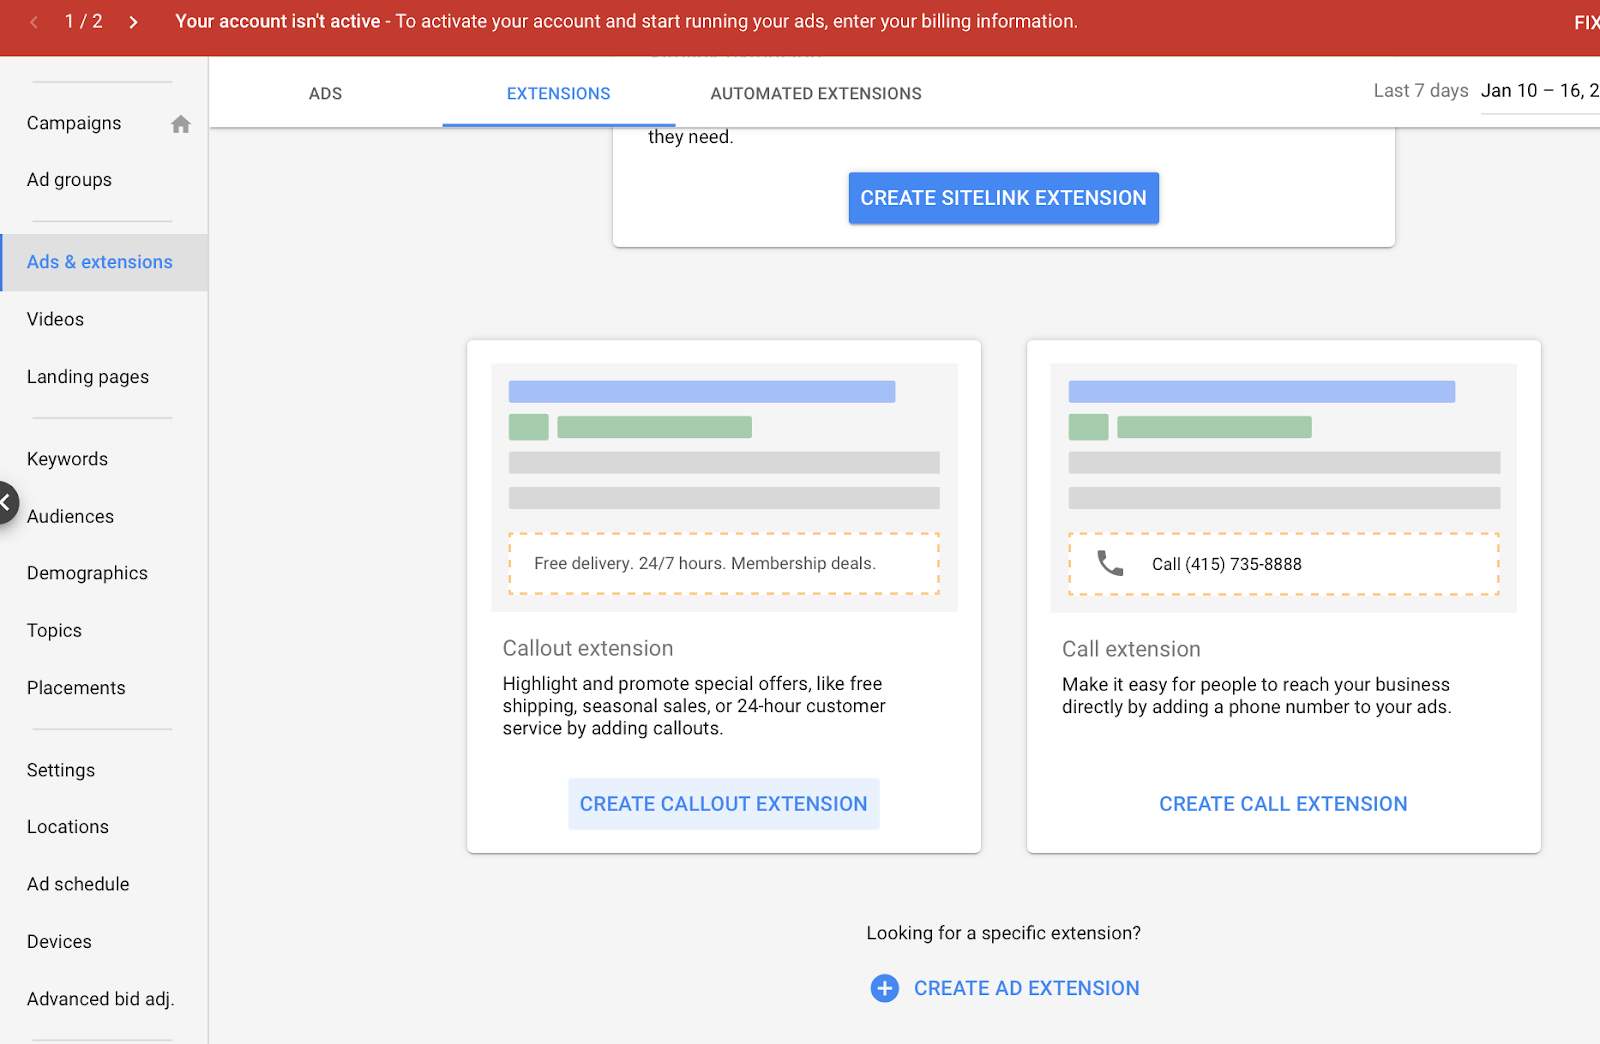The image size is (1600, 1044).
Task: Open Ad groups in the sidebar
Action: (x=69, y=180)
